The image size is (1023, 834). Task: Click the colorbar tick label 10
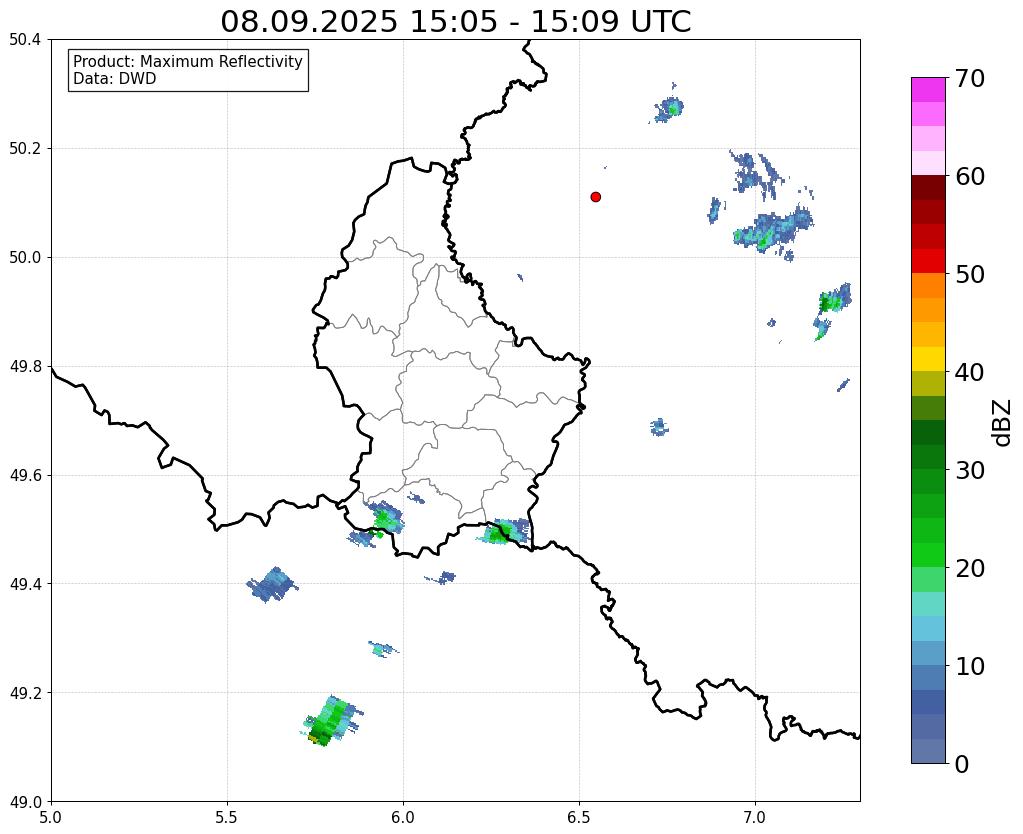point(970,666)
